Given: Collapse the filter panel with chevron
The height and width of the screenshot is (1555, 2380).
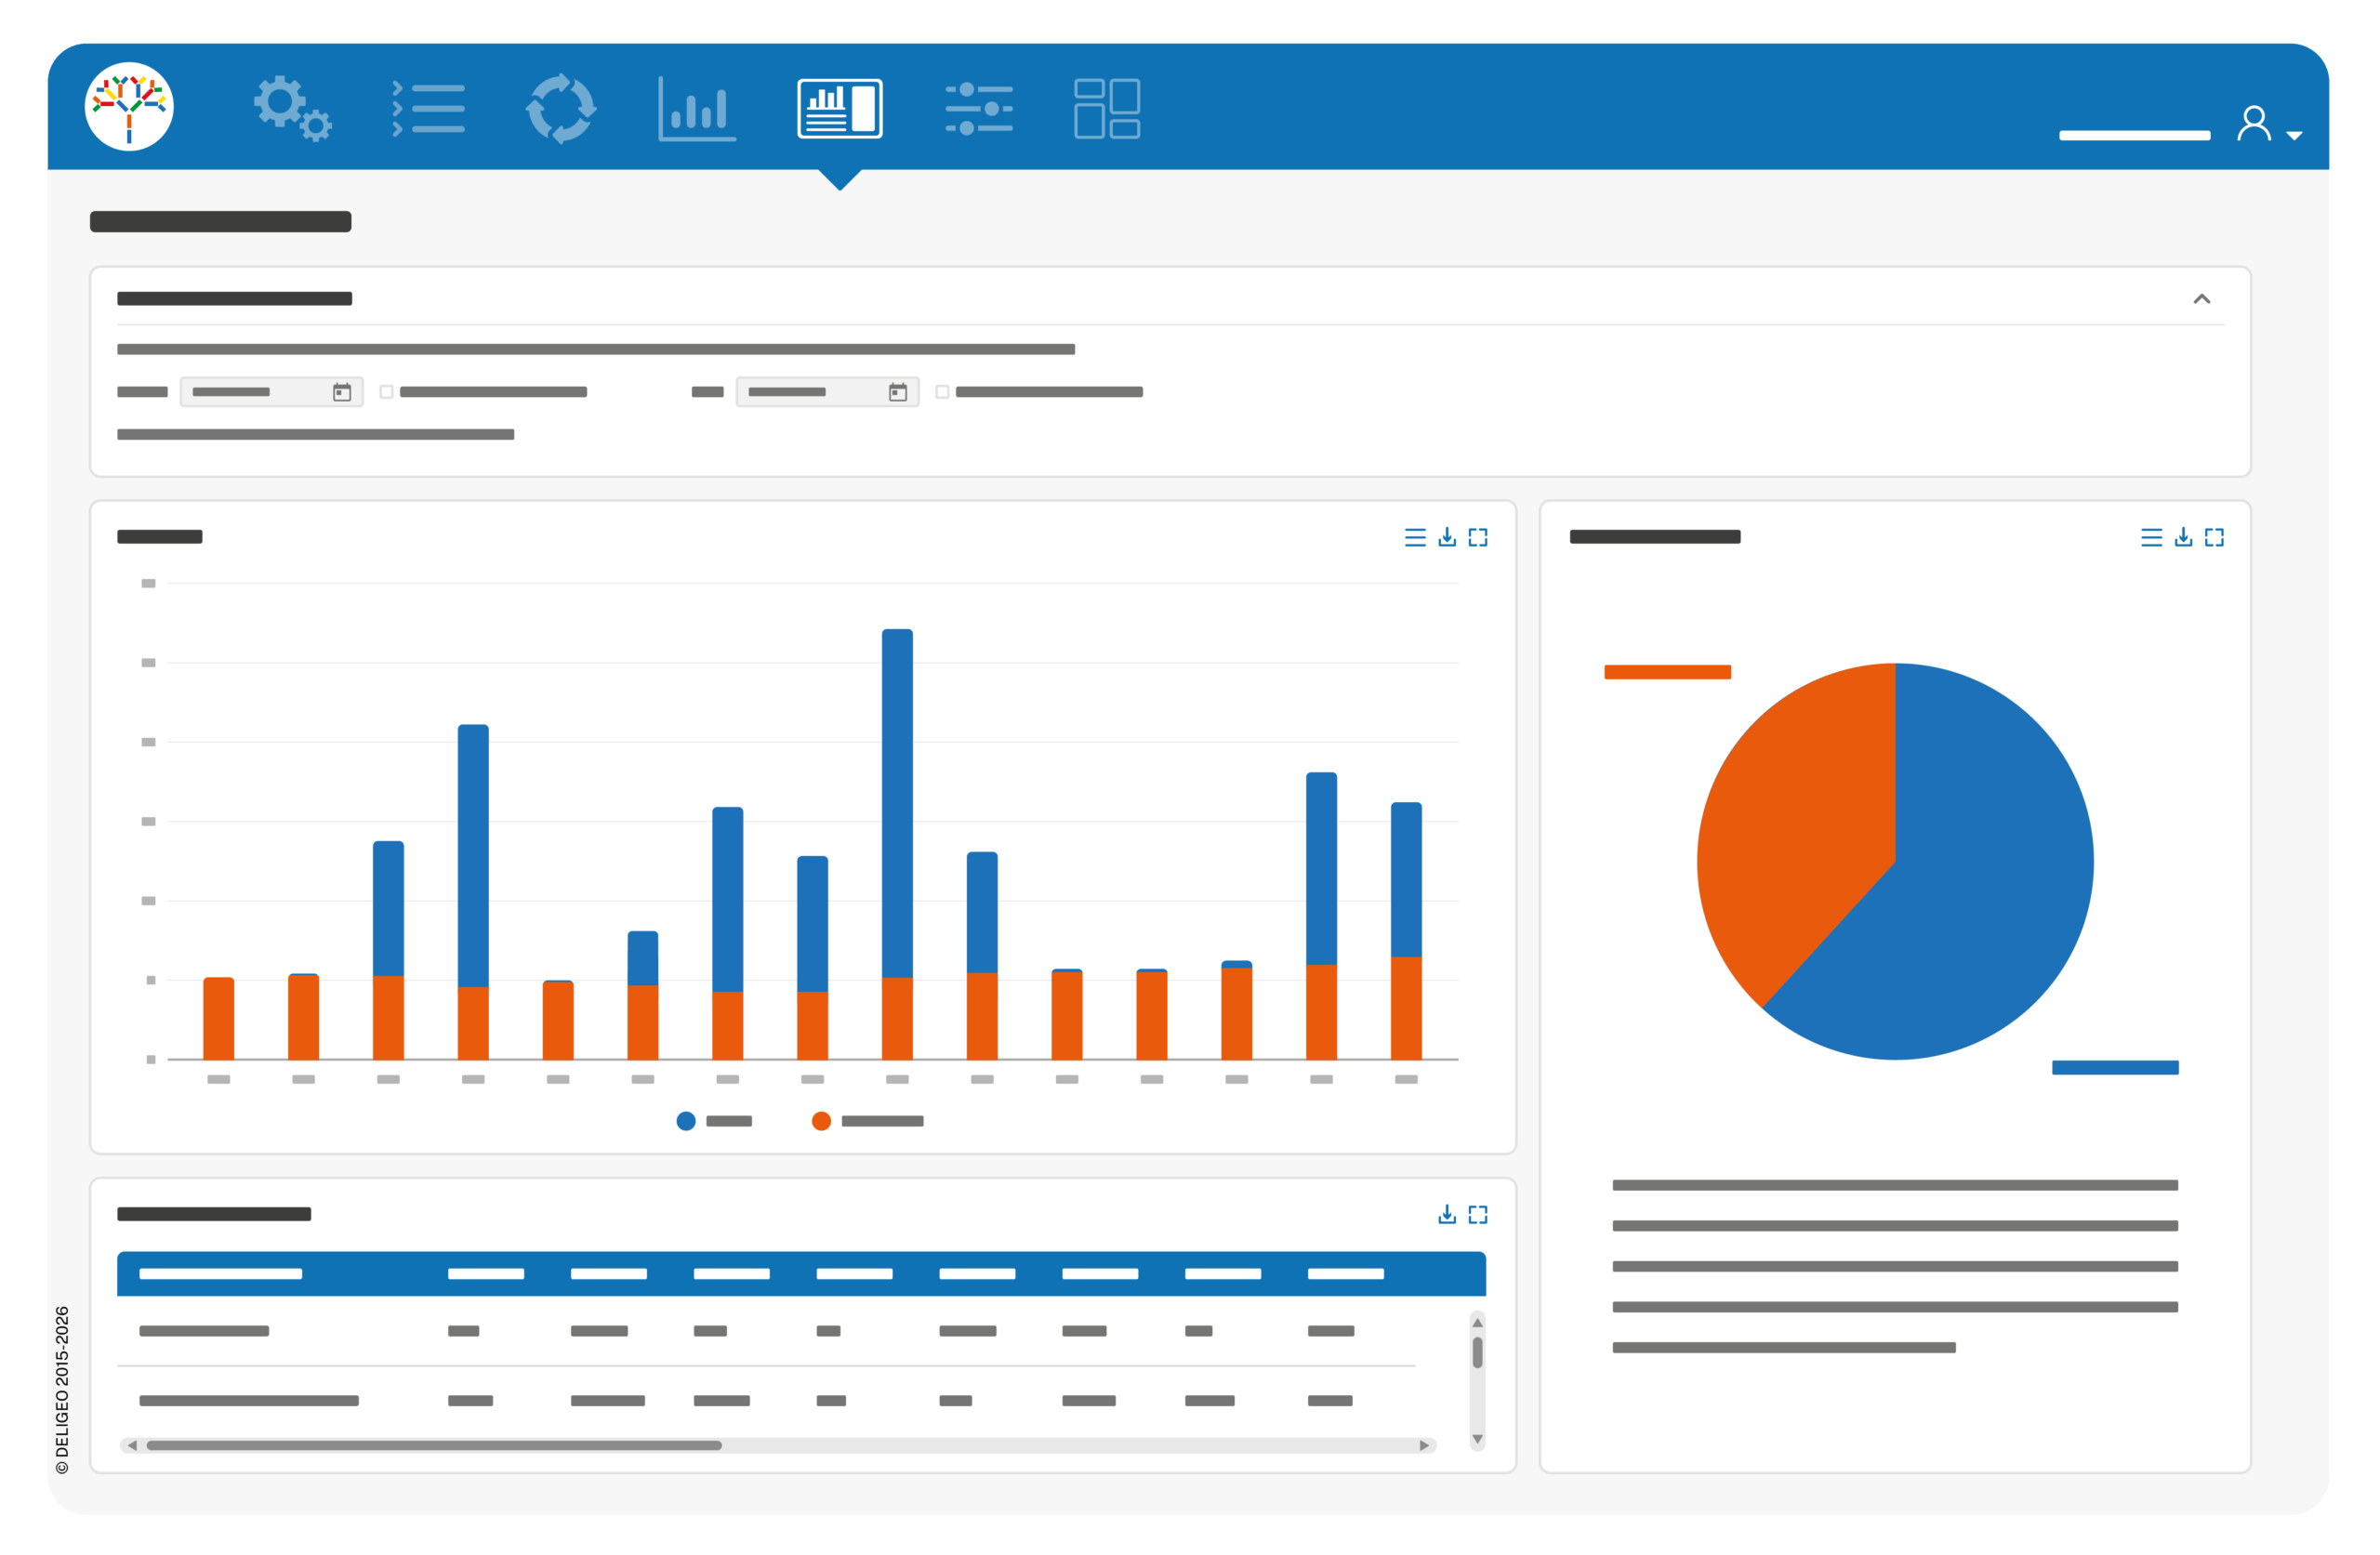Looking at the screenshot, I should (2202, 299).
